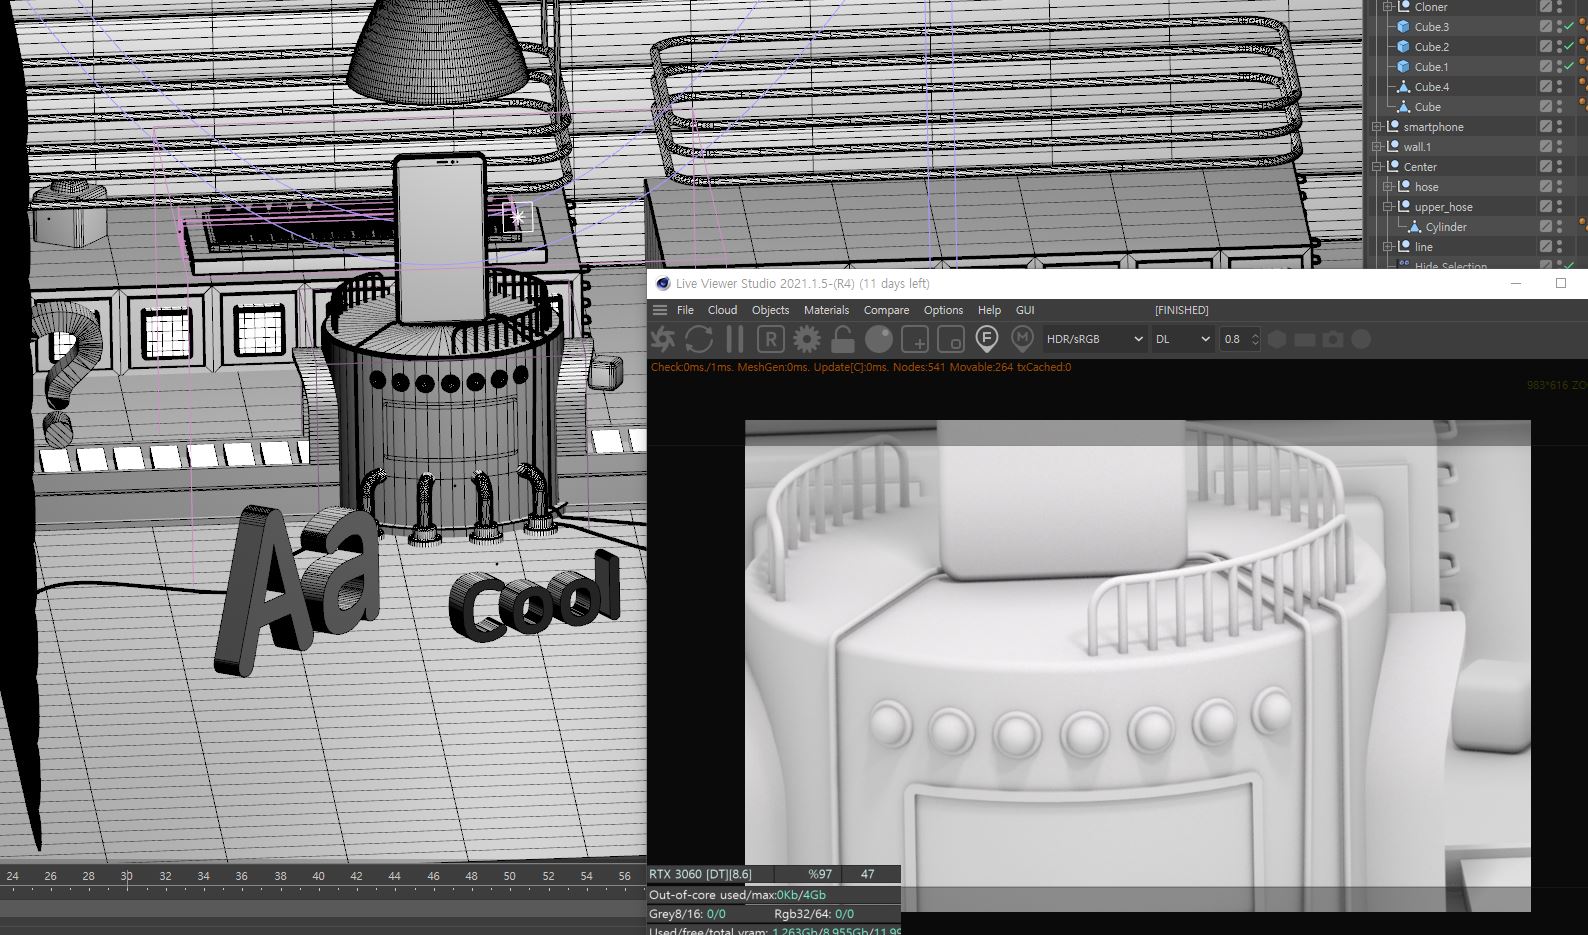Click the Cube.2 object icon
Screen dimensions: 1588x935
(1403, 47)
